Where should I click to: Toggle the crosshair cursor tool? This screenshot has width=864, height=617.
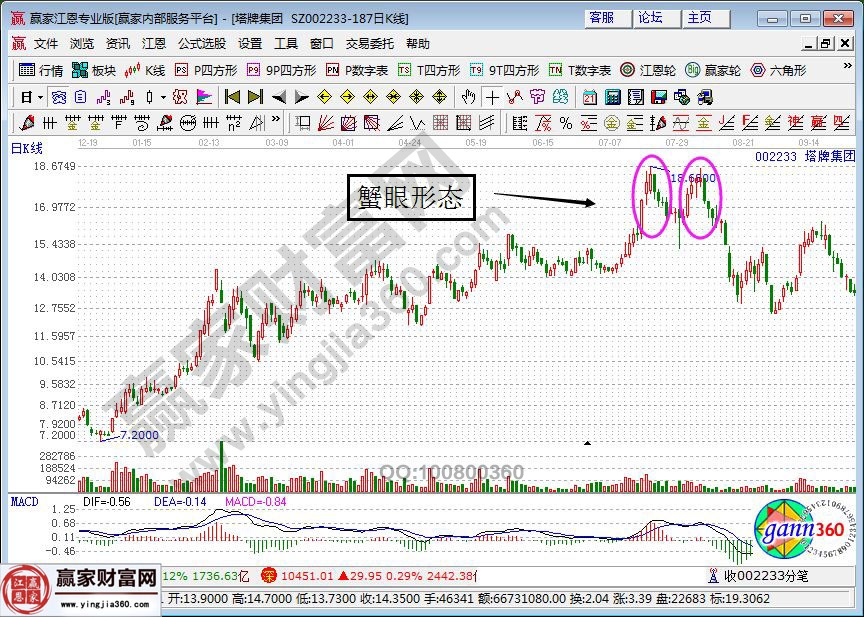pos(492,97)
